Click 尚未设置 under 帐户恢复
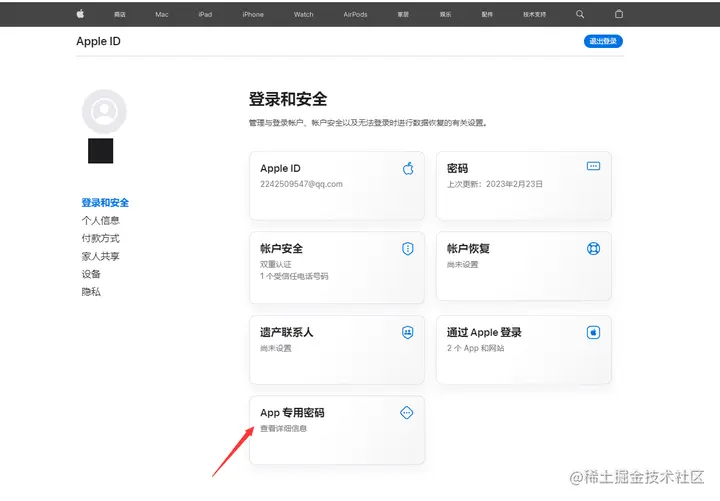The image size is (720, 501). click(462, 265)
